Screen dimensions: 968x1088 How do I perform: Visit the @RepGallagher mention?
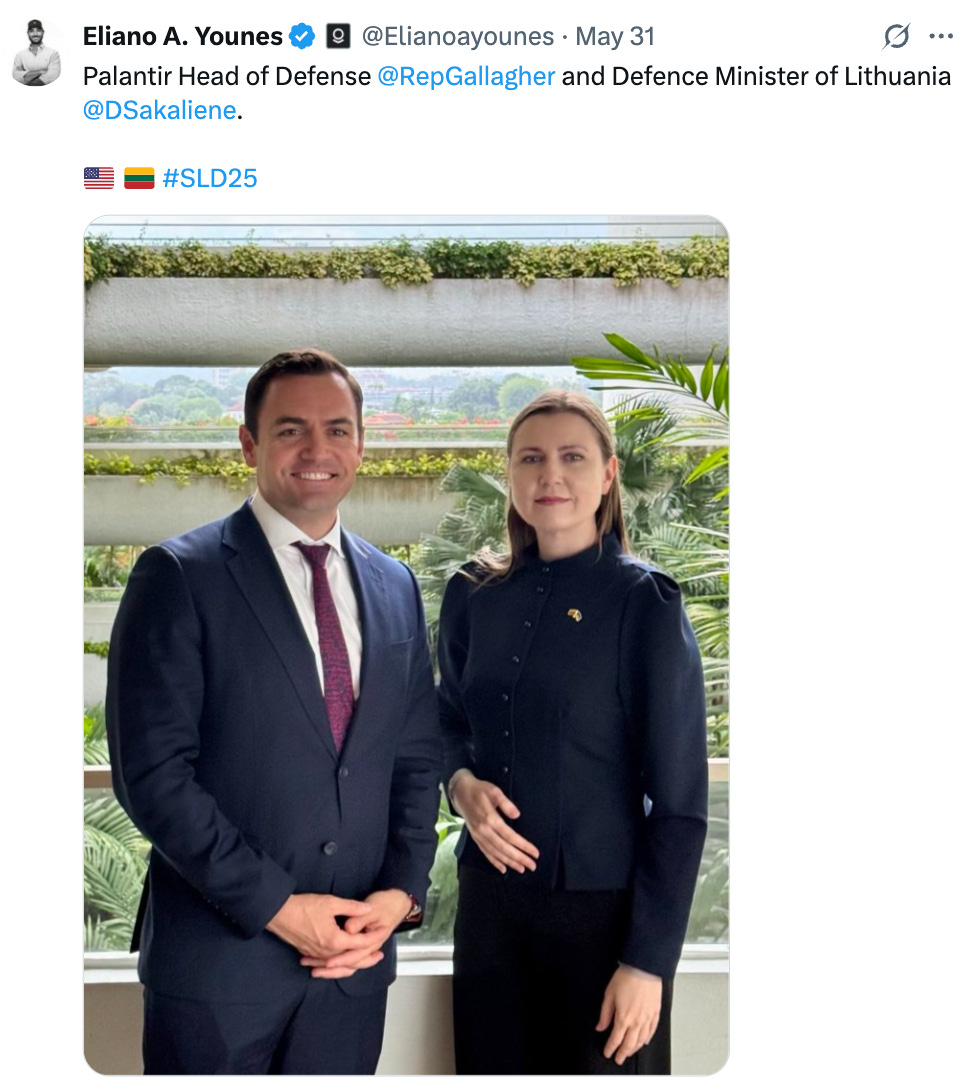click(x=466, y=76)
